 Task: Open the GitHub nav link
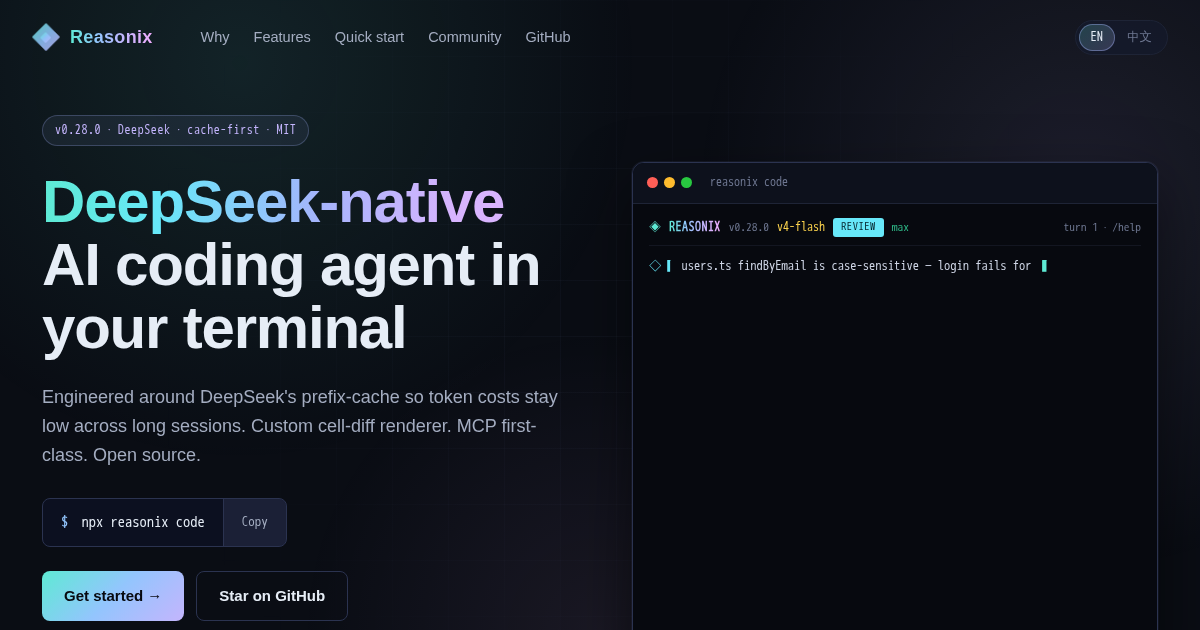point(548,37)
